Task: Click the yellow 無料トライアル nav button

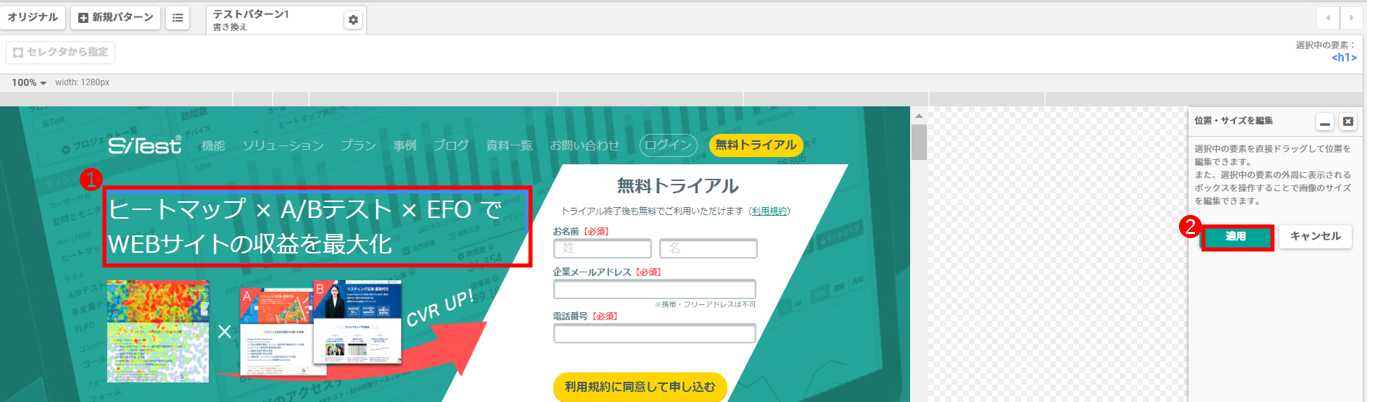Action: [x=756, y=145]
